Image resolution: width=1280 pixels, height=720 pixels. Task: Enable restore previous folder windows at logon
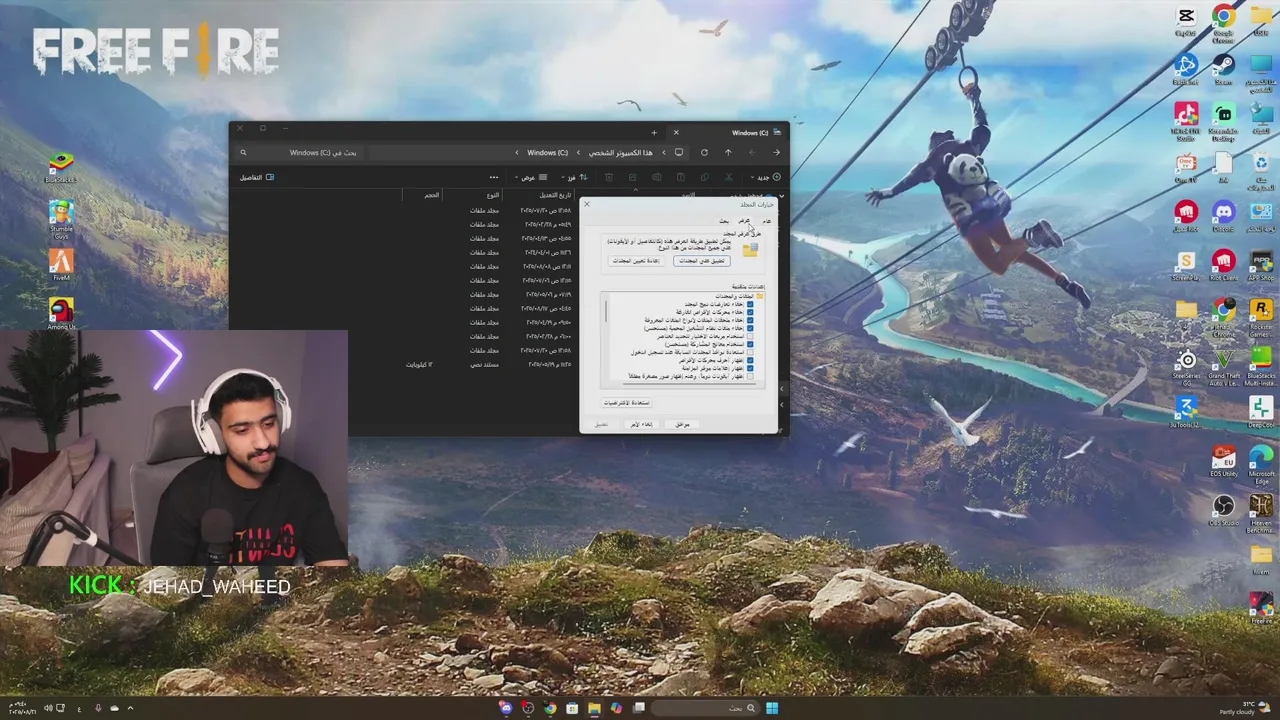pyautogui.click(x=750, y=352)
